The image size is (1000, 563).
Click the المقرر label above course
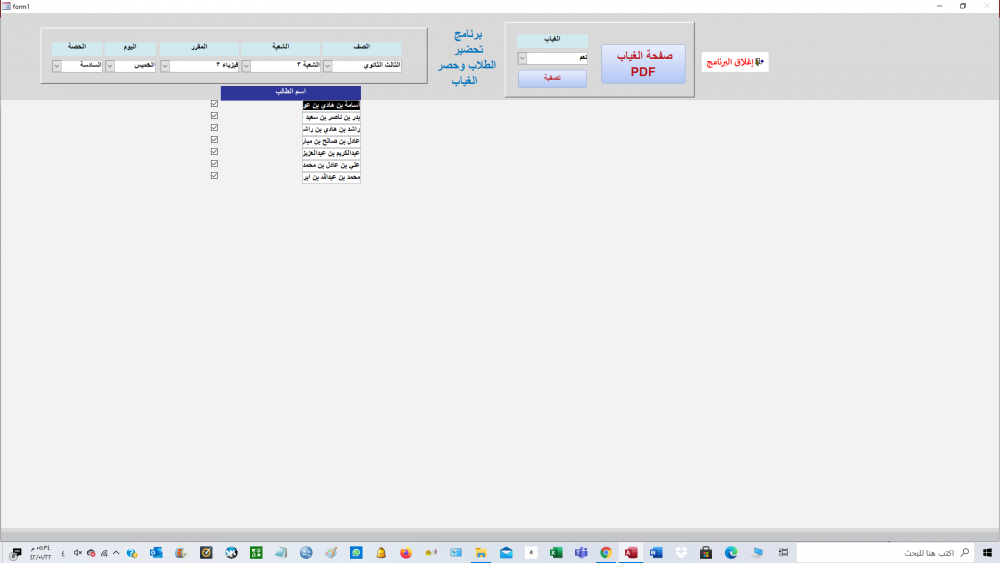[x=200, y=47]
